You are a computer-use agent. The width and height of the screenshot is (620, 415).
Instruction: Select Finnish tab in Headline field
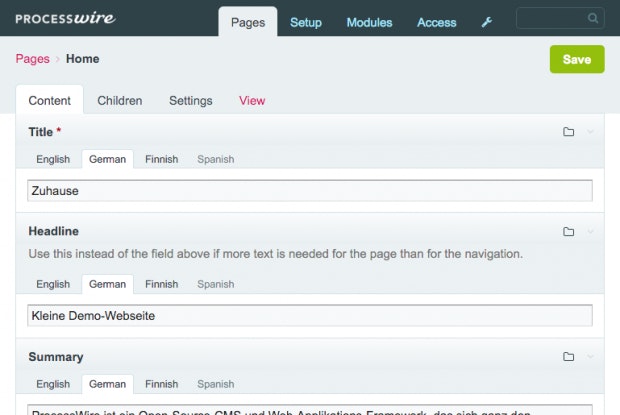(161, 284)
